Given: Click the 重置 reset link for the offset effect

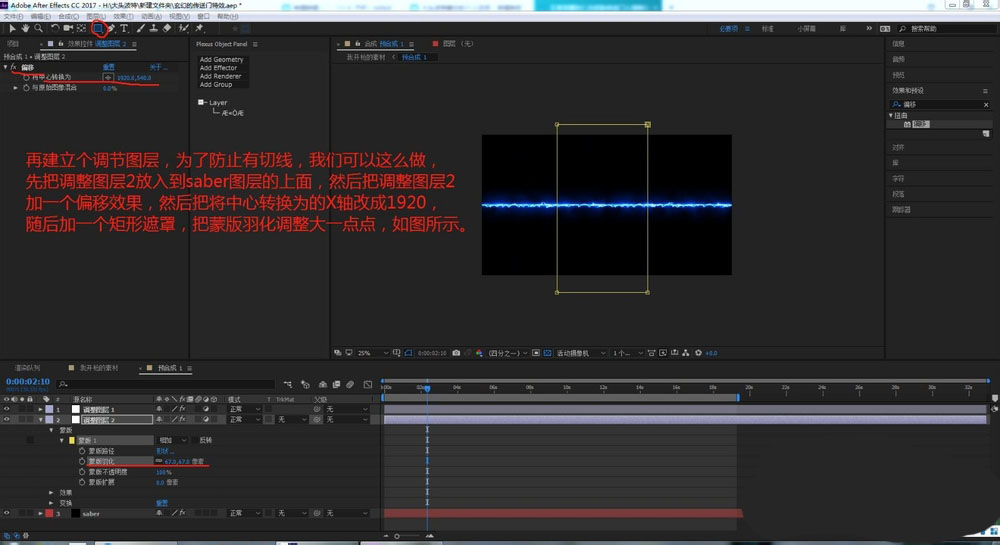Looking at the screenshot, I should pyautogui.click(x=108, y=67).
